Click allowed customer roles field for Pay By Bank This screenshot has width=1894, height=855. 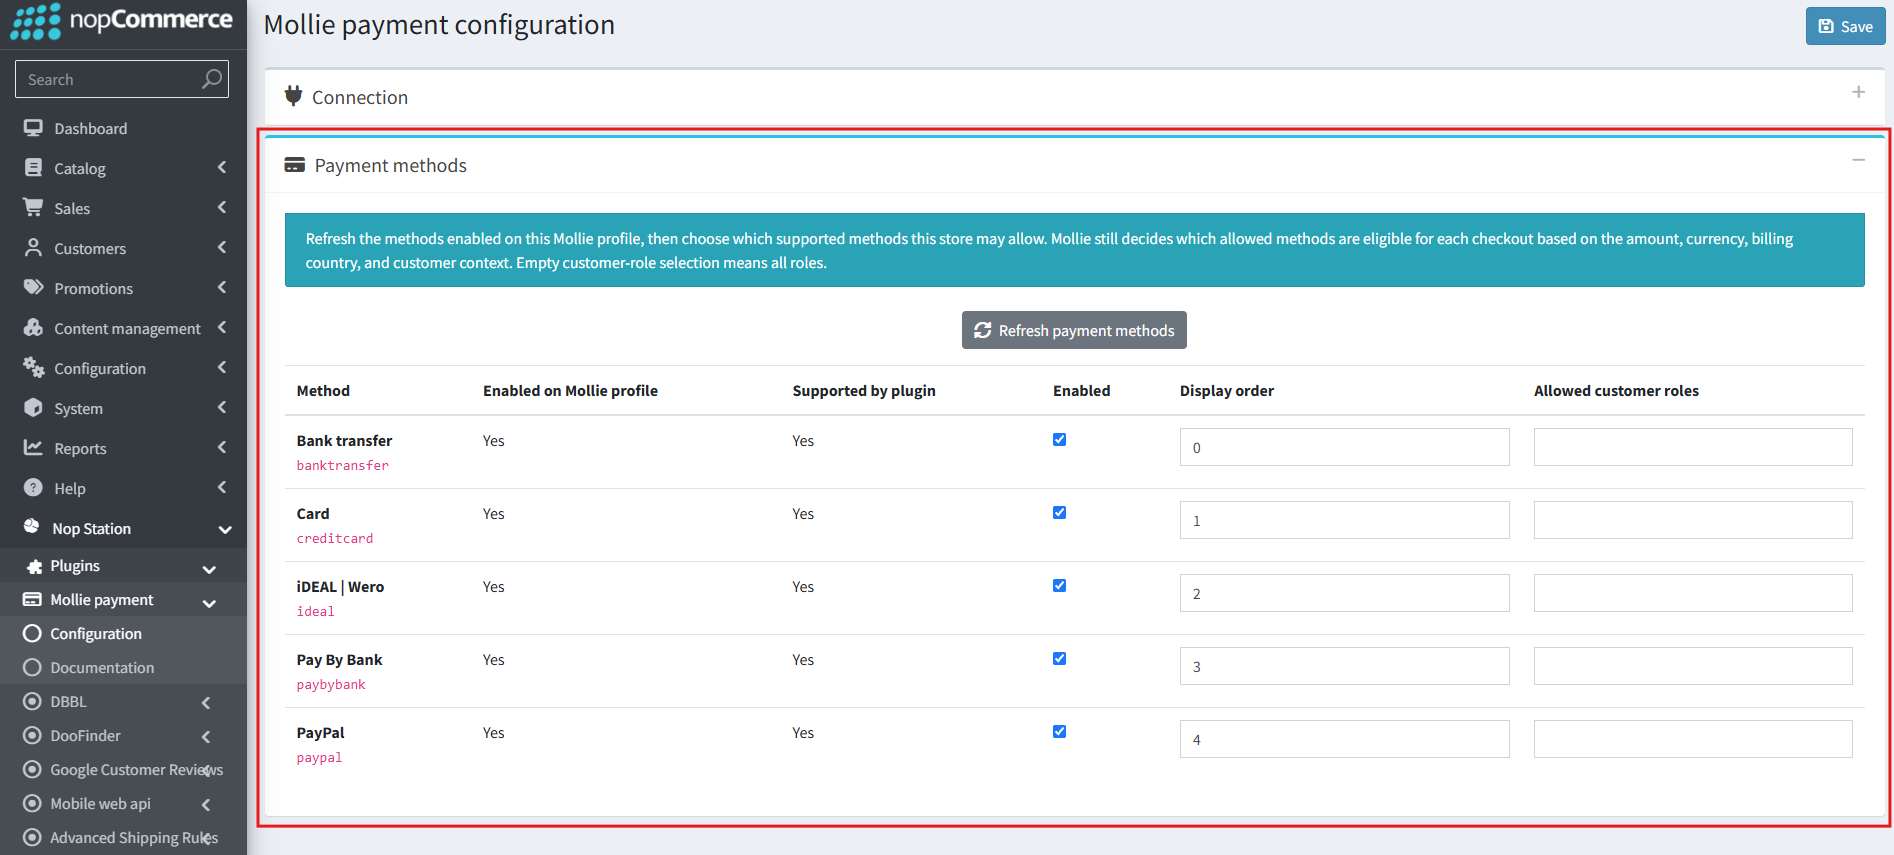pos(1693,666)
